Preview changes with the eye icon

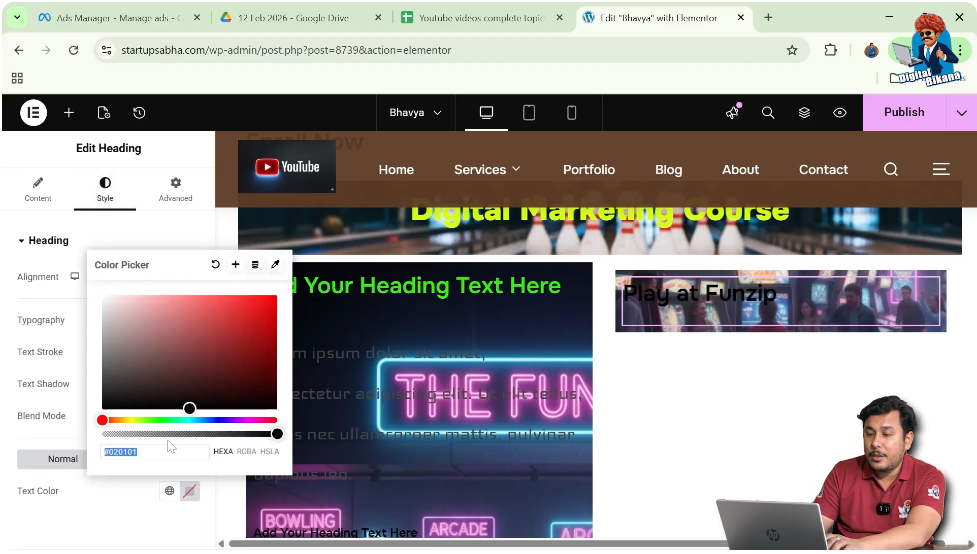839,113
